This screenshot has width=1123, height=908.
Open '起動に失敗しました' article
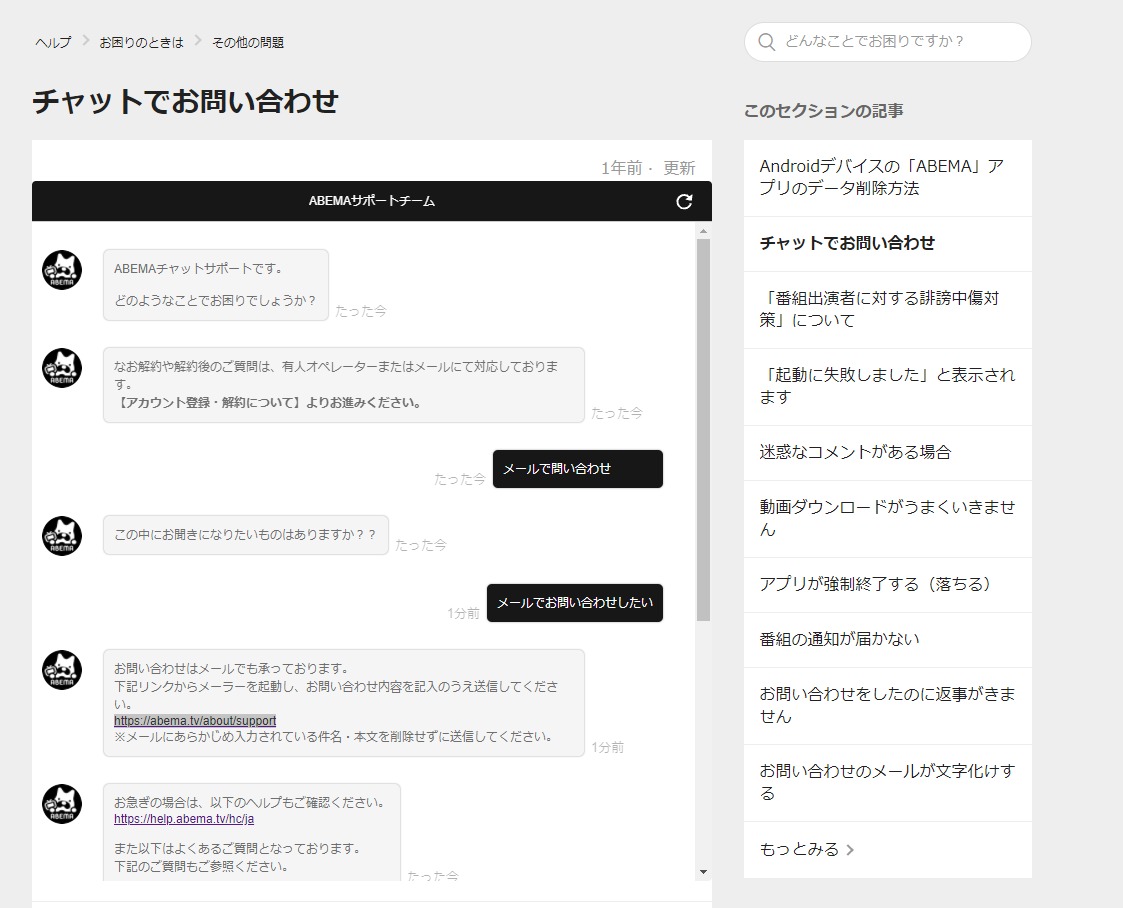(x=887, y=387)
